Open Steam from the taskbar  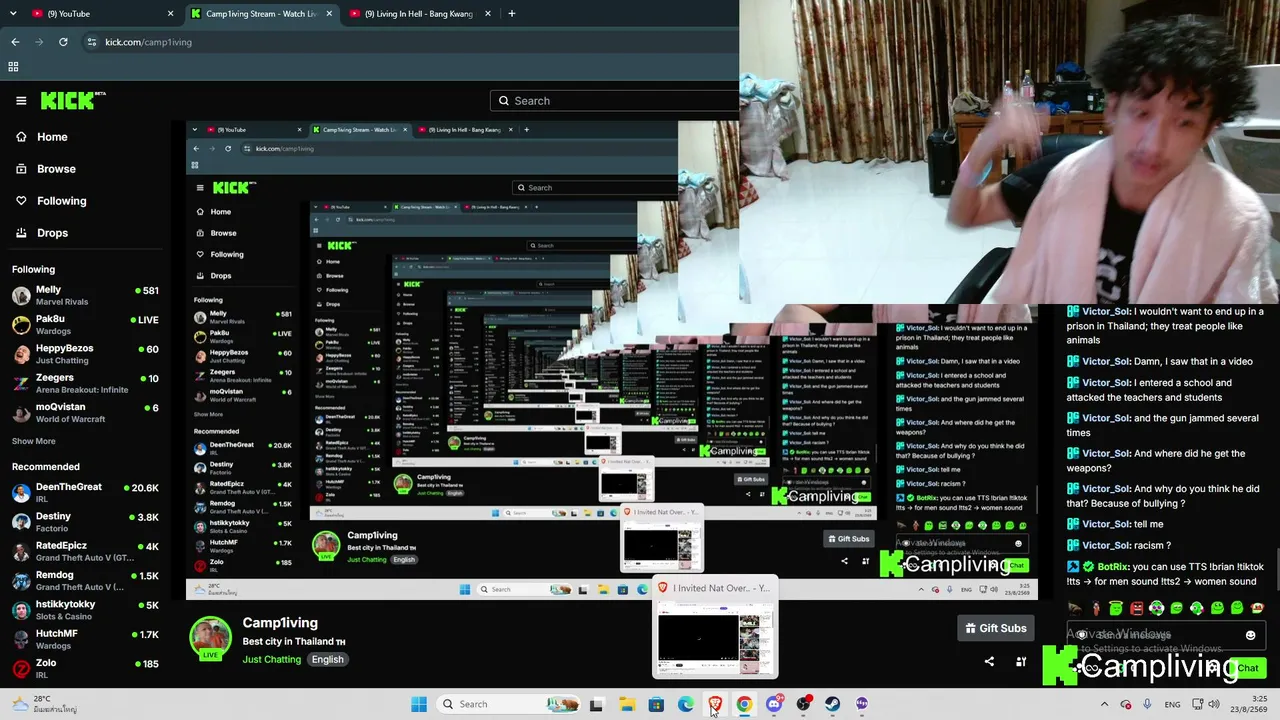pos(833,704)
